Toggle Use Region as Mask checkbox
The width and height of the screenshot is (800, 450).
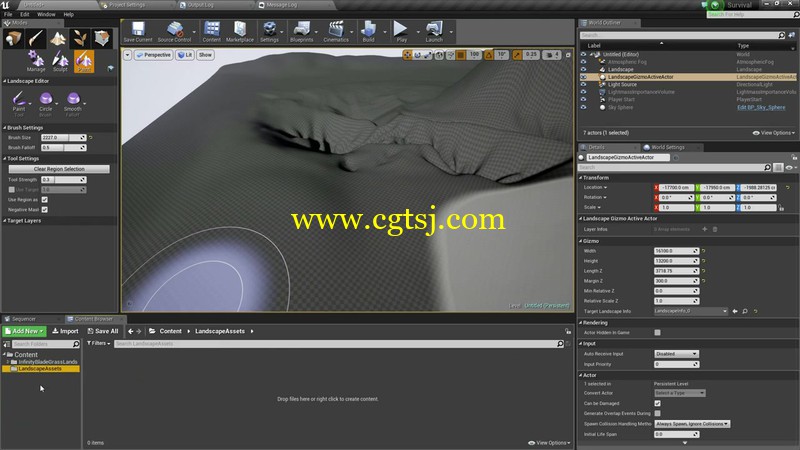[x=44, y=199]
